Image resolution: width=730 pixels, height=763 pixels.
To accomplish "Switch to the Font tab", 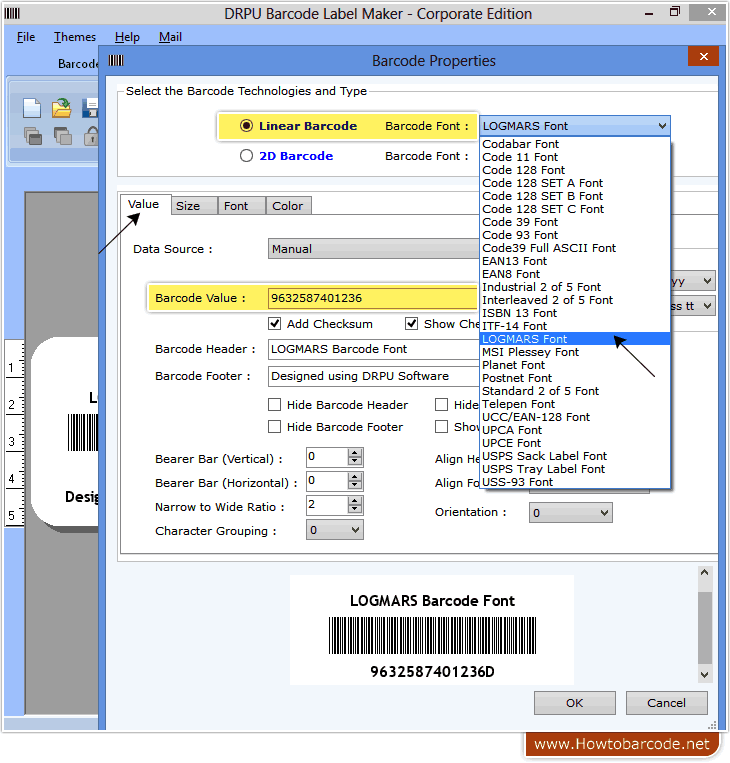I will pos(241,206).
